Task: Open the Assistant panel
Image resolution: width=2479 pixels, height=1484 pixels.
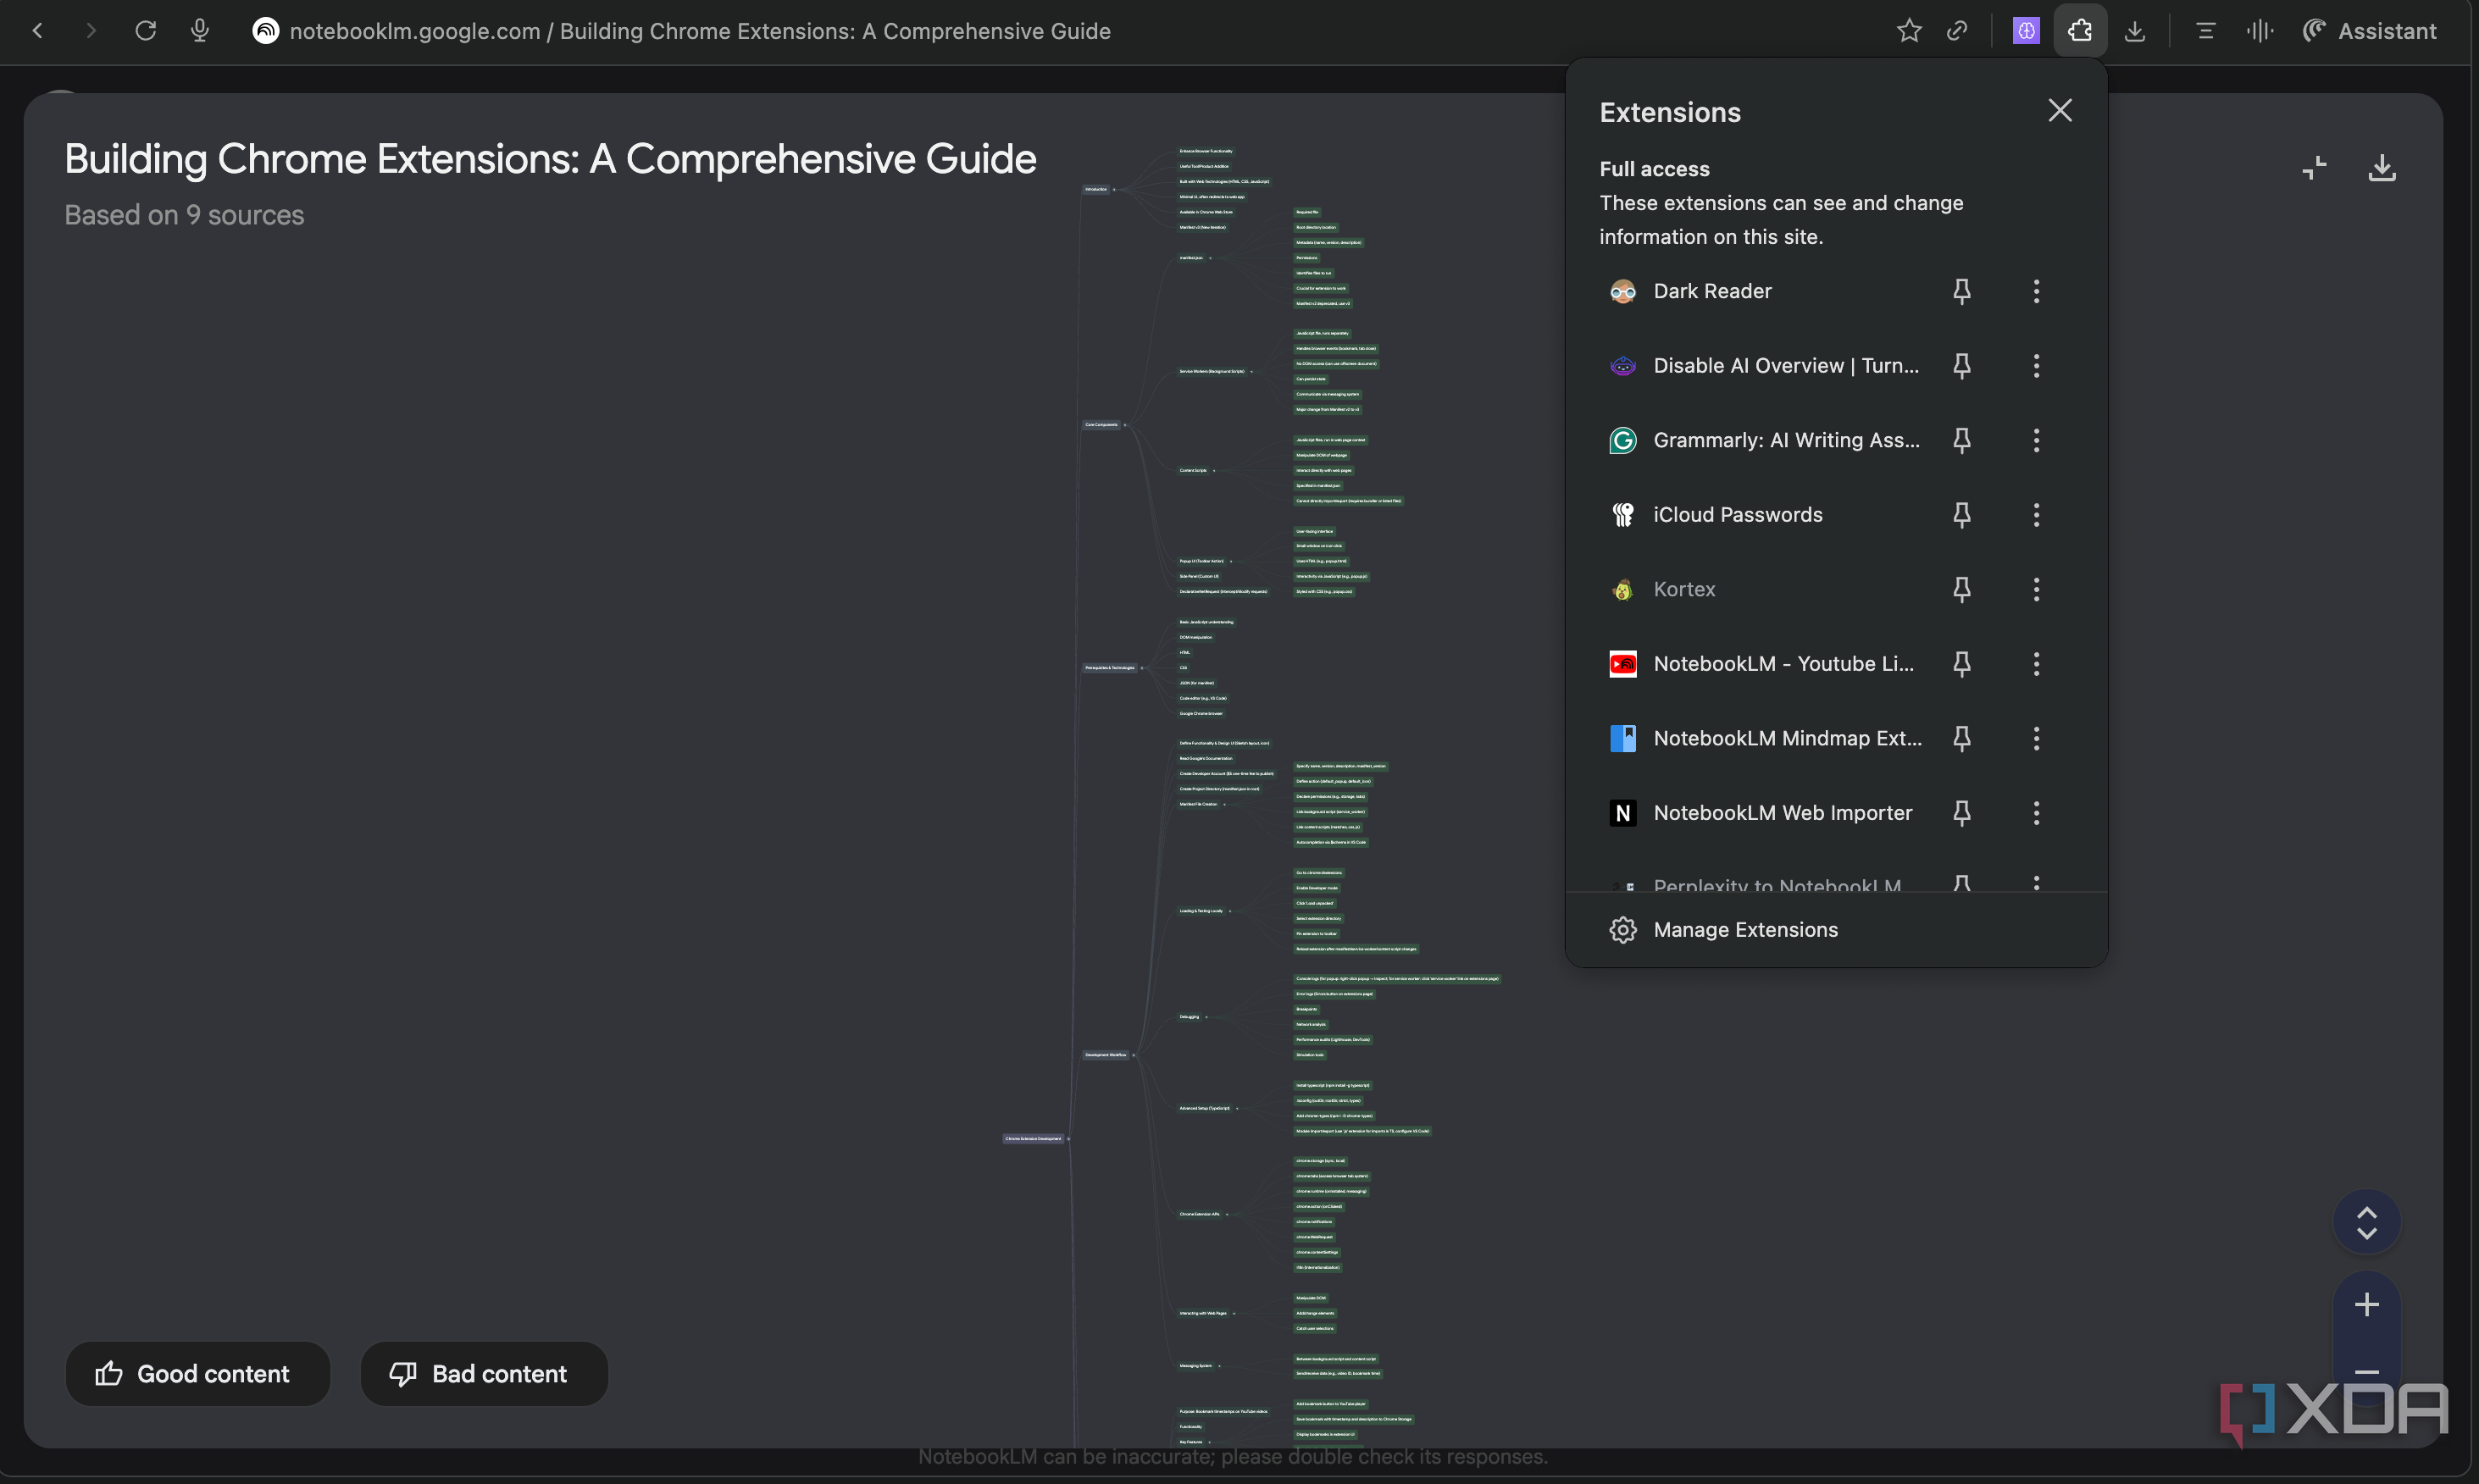Action: pyautogui.click(x=2369, y=31)
